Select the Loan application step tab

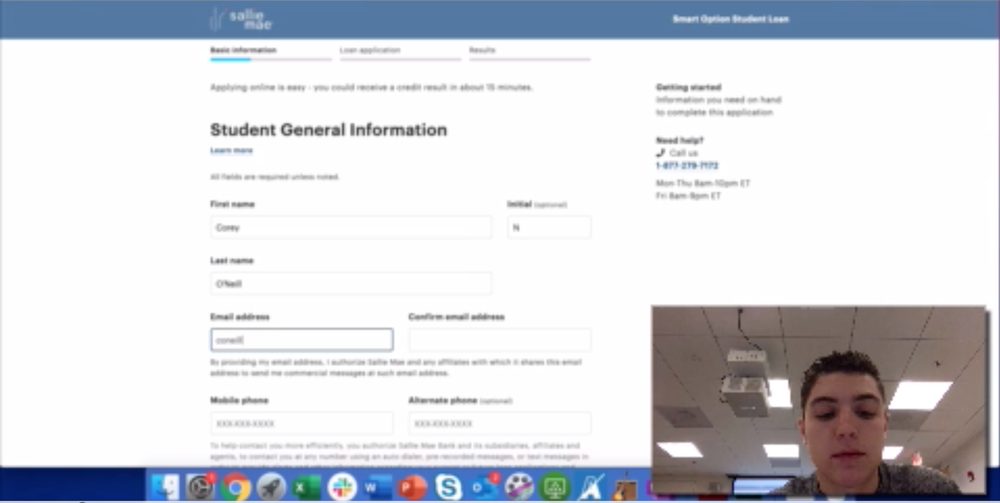[370, 50]
